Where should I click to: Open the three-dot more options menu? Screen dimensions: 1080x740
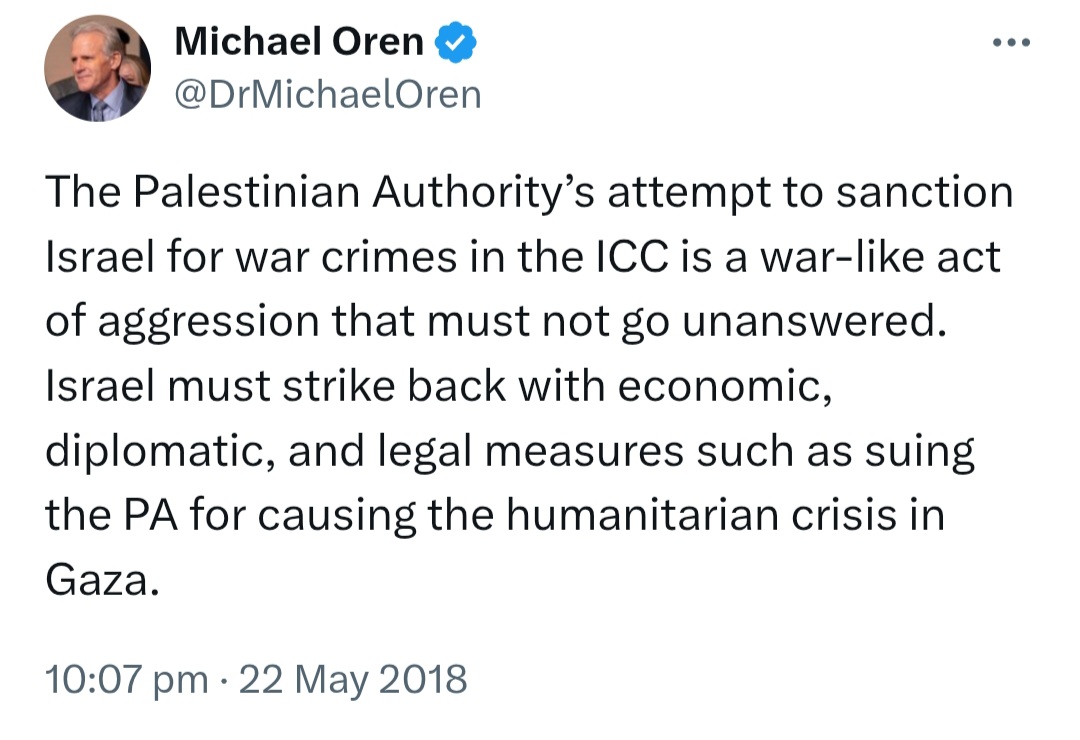[1011, 43]
